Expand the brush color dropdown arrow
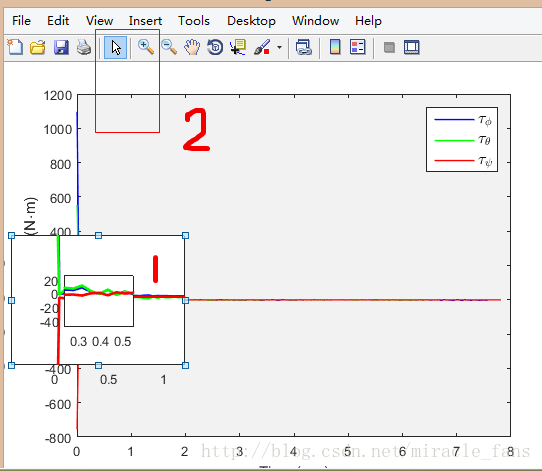 pyautogui.click(x=279, y=47)
